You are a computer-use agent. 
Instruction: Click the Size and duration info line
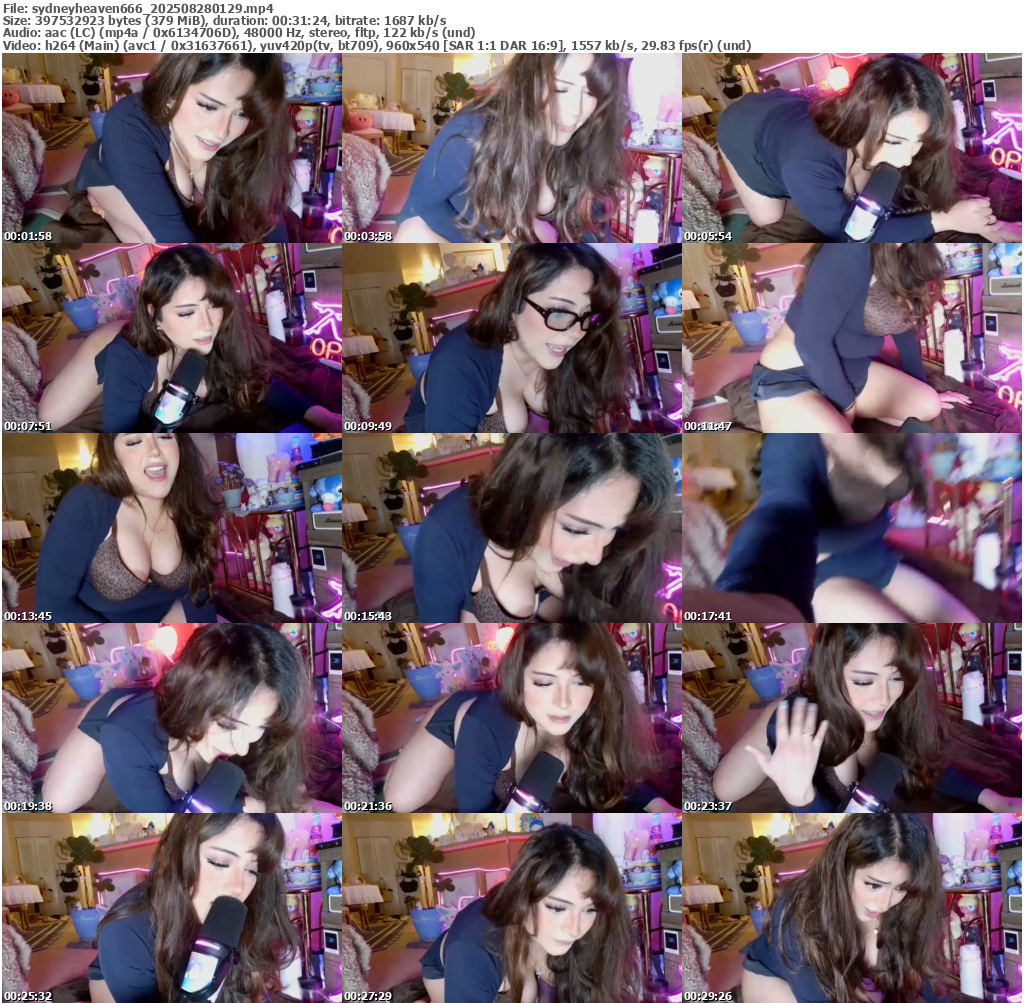[225, 20]
